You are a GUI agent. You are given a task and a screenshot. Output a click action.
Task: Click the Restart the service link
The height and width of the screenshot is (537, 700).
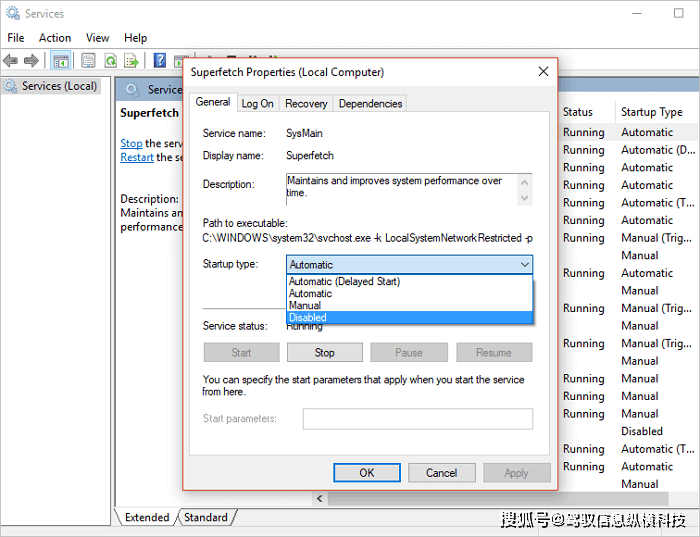(x=137, y=158)
